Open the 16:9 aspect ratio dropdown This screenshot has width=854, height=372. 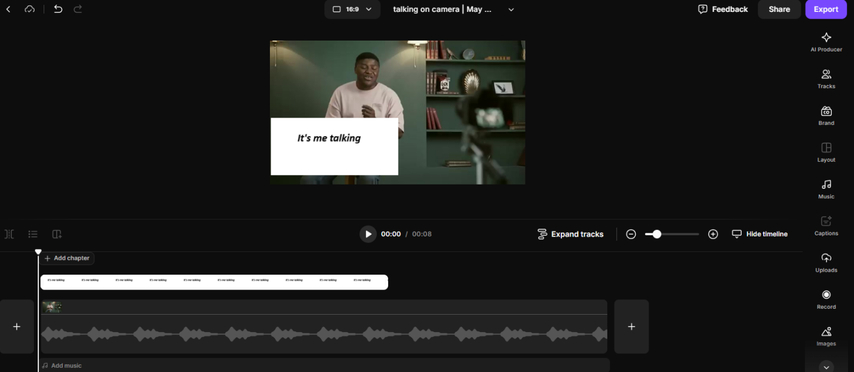(352, 9)
